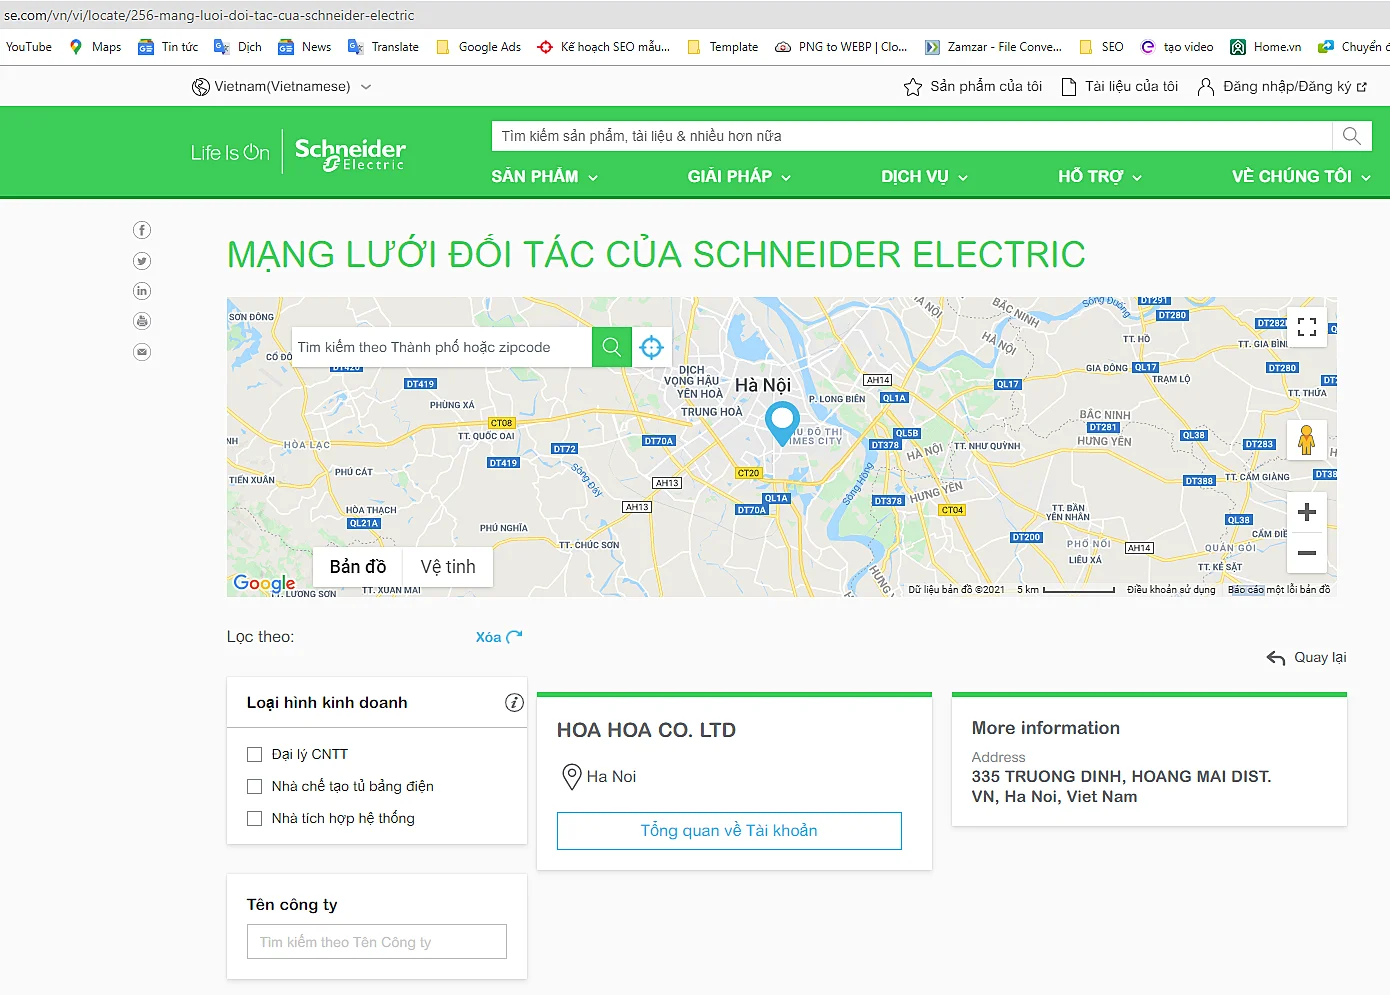The image size is (1390, 995).
Task: Share page via Twitter icon
Action: click(142, 261)
